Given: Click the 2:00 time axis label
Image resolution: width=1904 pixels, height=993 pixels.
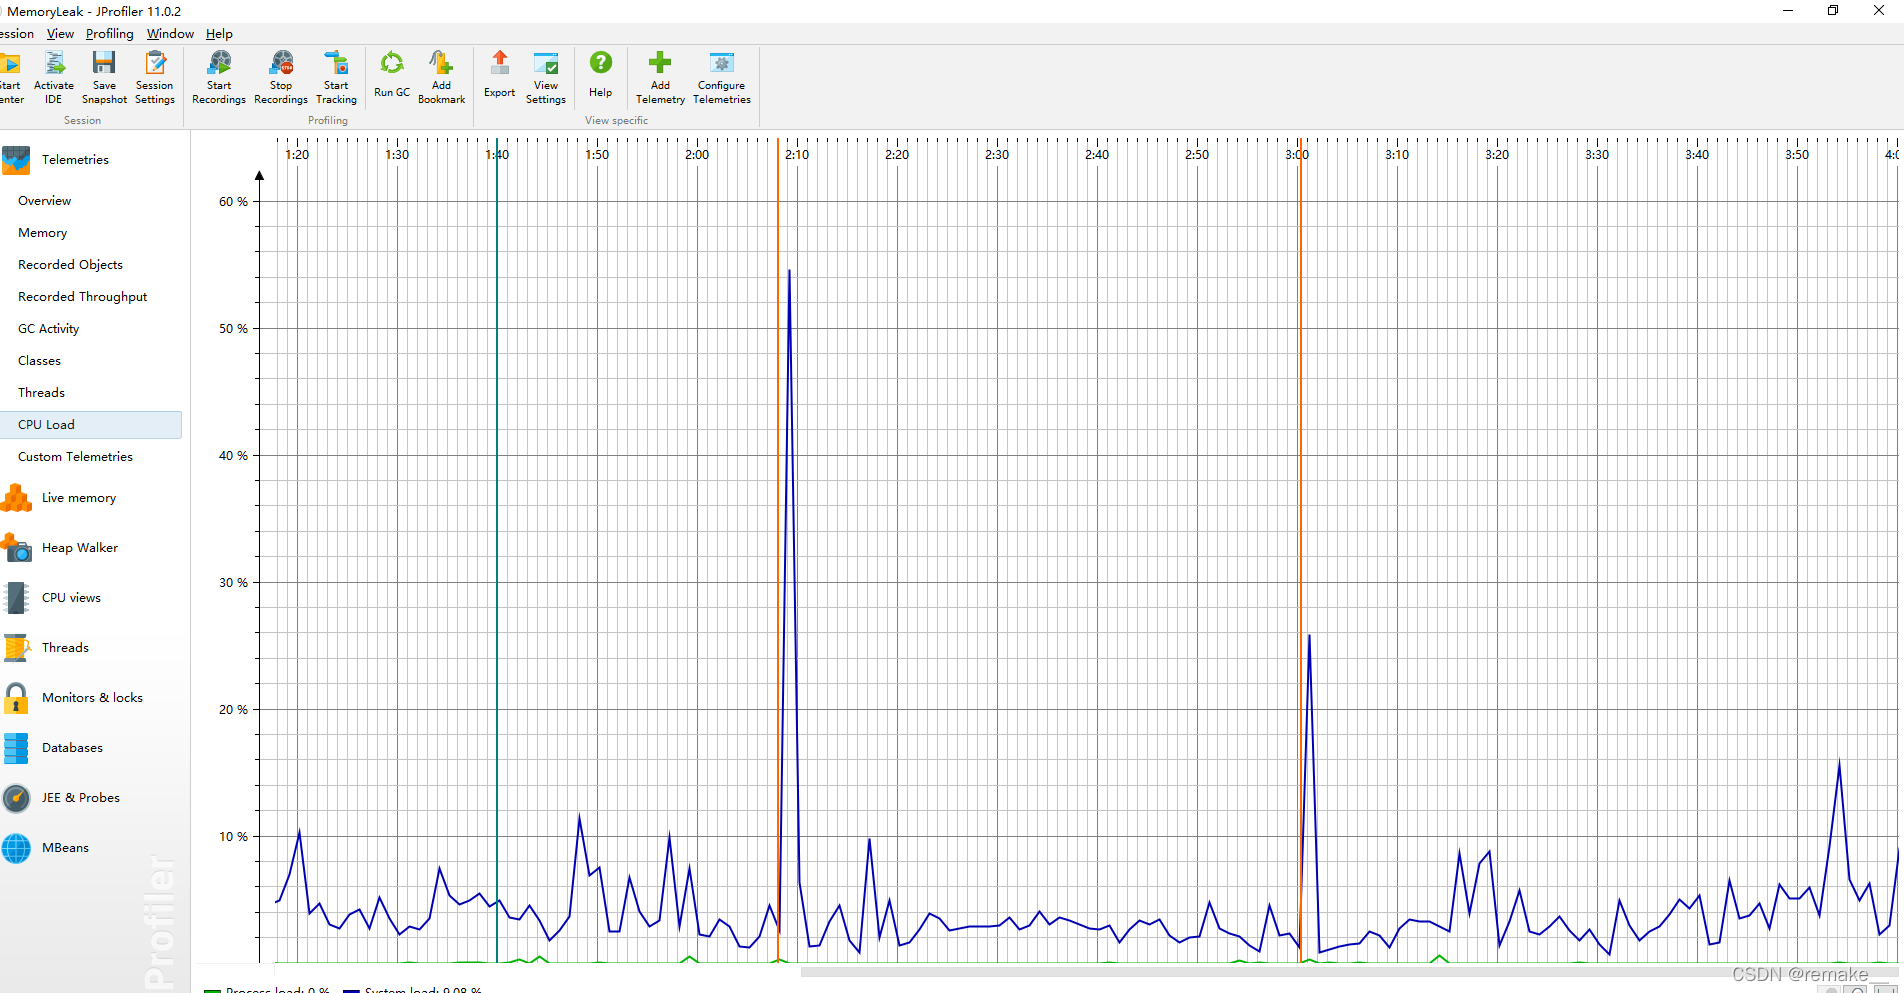Looking at the screenshot, I should 697,155.
